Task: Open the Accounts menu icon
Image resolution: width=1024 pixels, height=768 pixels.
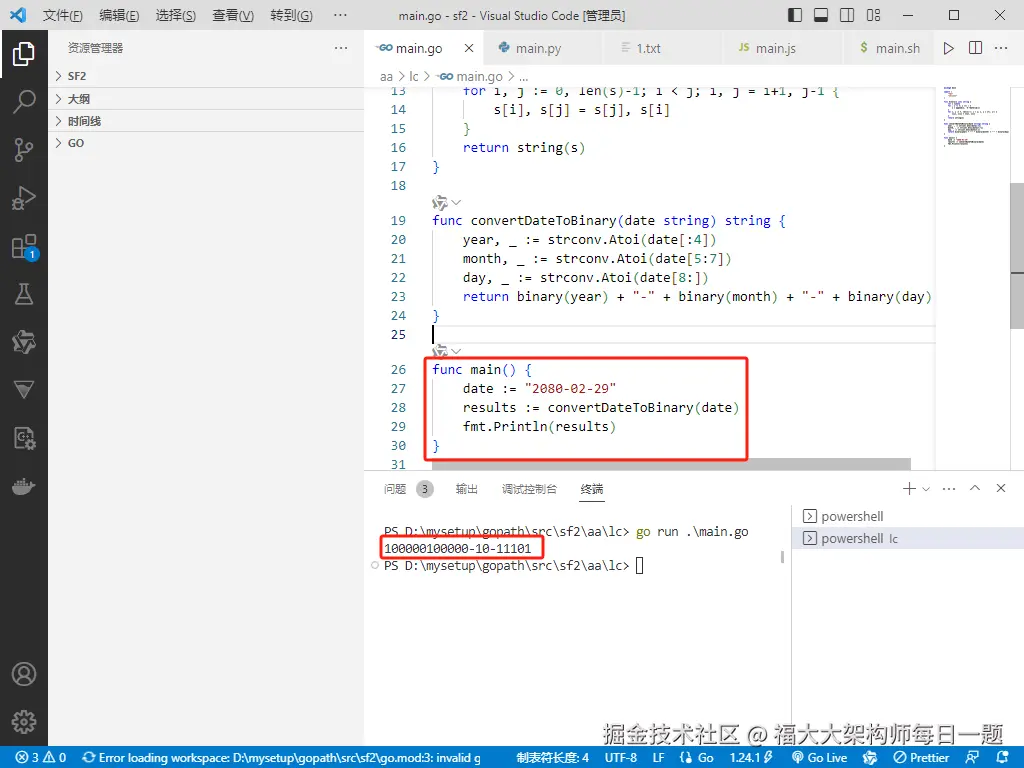Action: click(24, 674)
